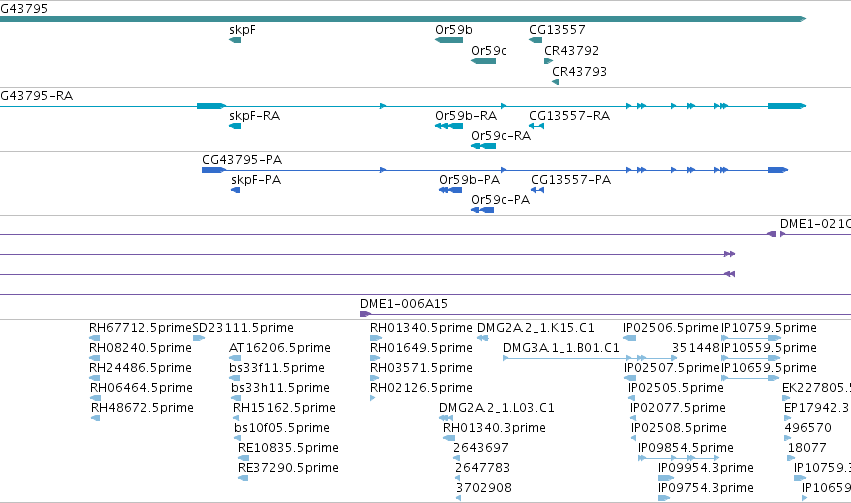
Task: Click the RH08240.5prime EST label
Action: pos(140,348)
